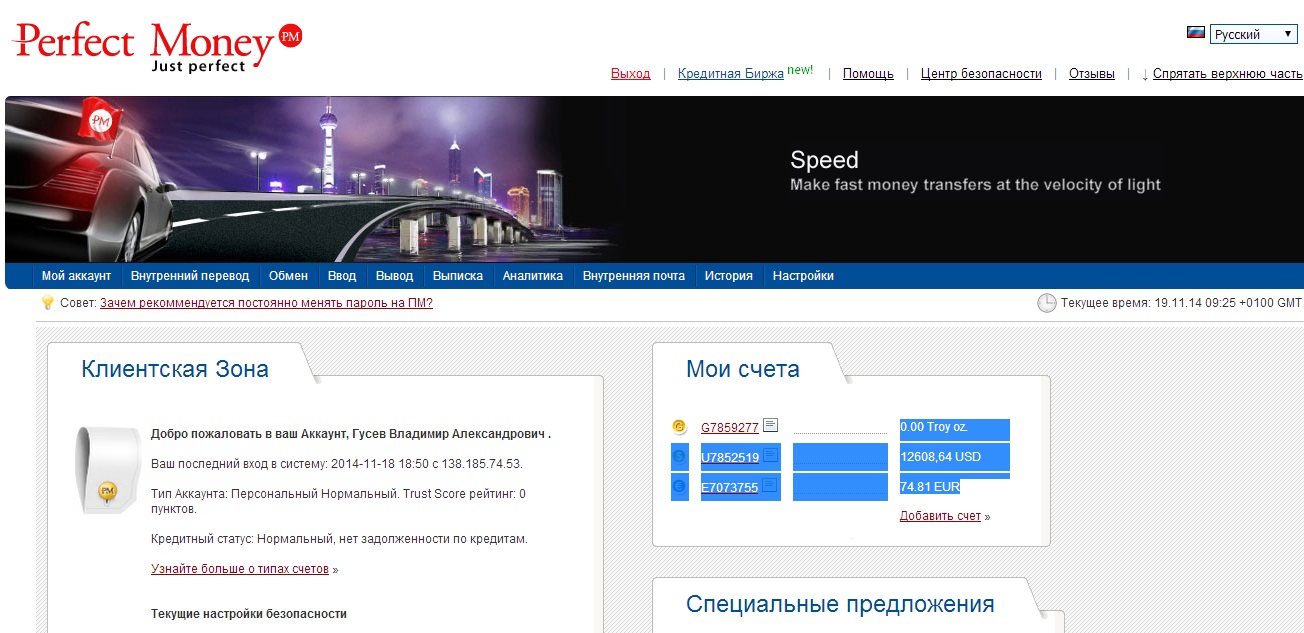Click the Russian flag icon
Viewport: 1304px width, 633px height.
(x=1195, y=32)
